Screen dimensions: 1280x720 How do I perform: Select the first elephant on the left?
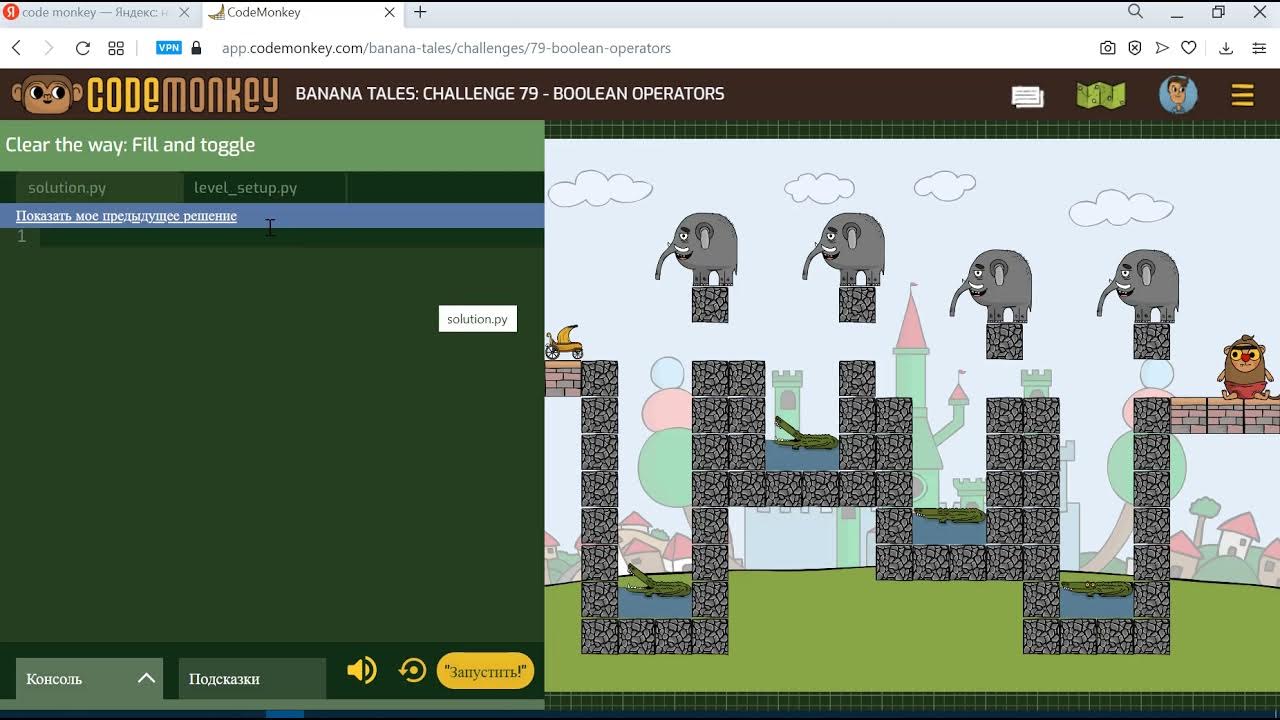pos(698,250)
